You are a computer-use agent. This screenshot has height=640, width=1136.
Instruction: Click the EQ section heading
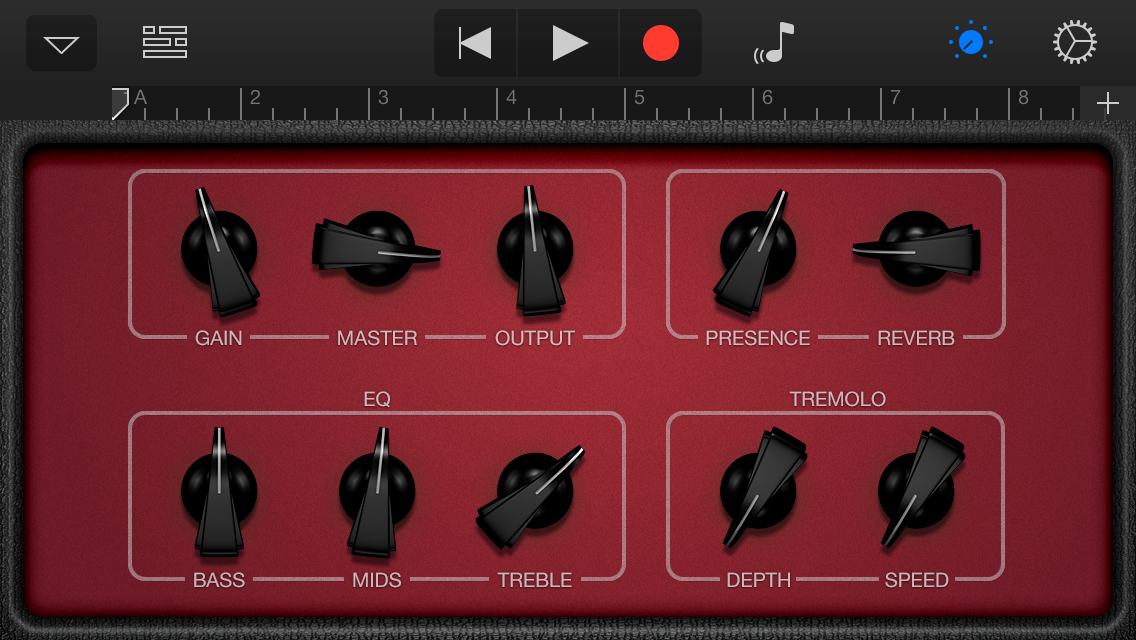pyautogui.click(x=377, y=399)
